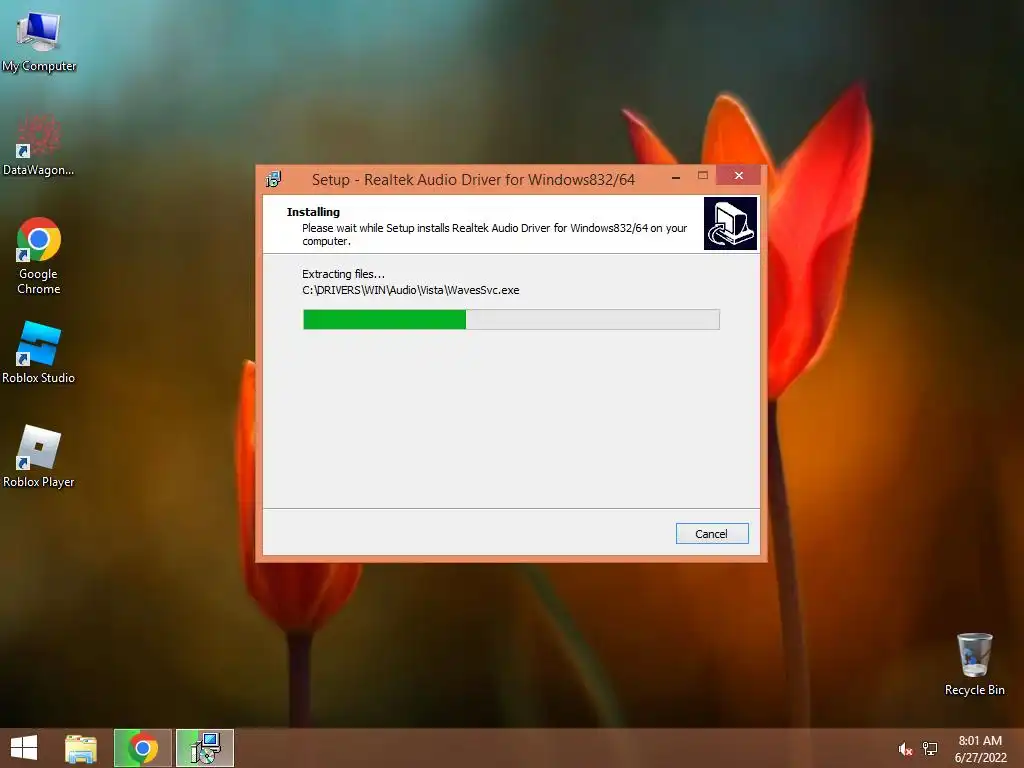Select the DataWagon desktop shortcut
The height and width of the screenshot is (768, 1024).
39,144
